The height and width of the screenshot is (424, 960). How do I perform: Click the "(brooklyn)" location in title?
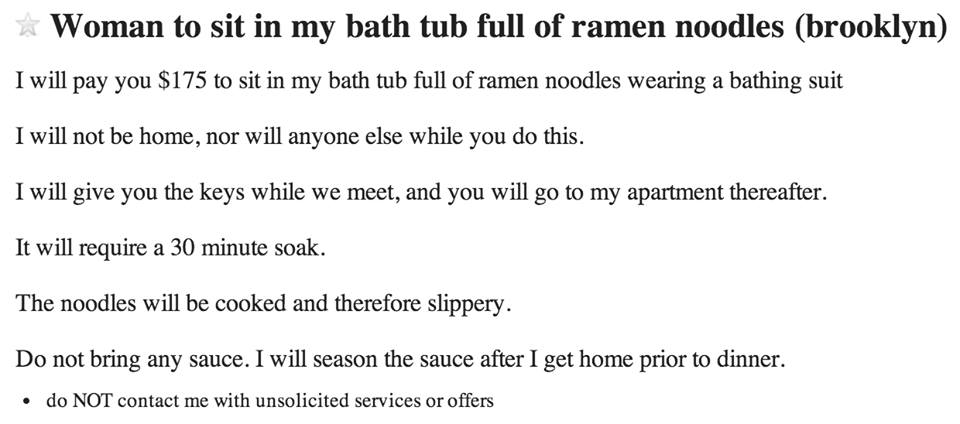point(870,28)
